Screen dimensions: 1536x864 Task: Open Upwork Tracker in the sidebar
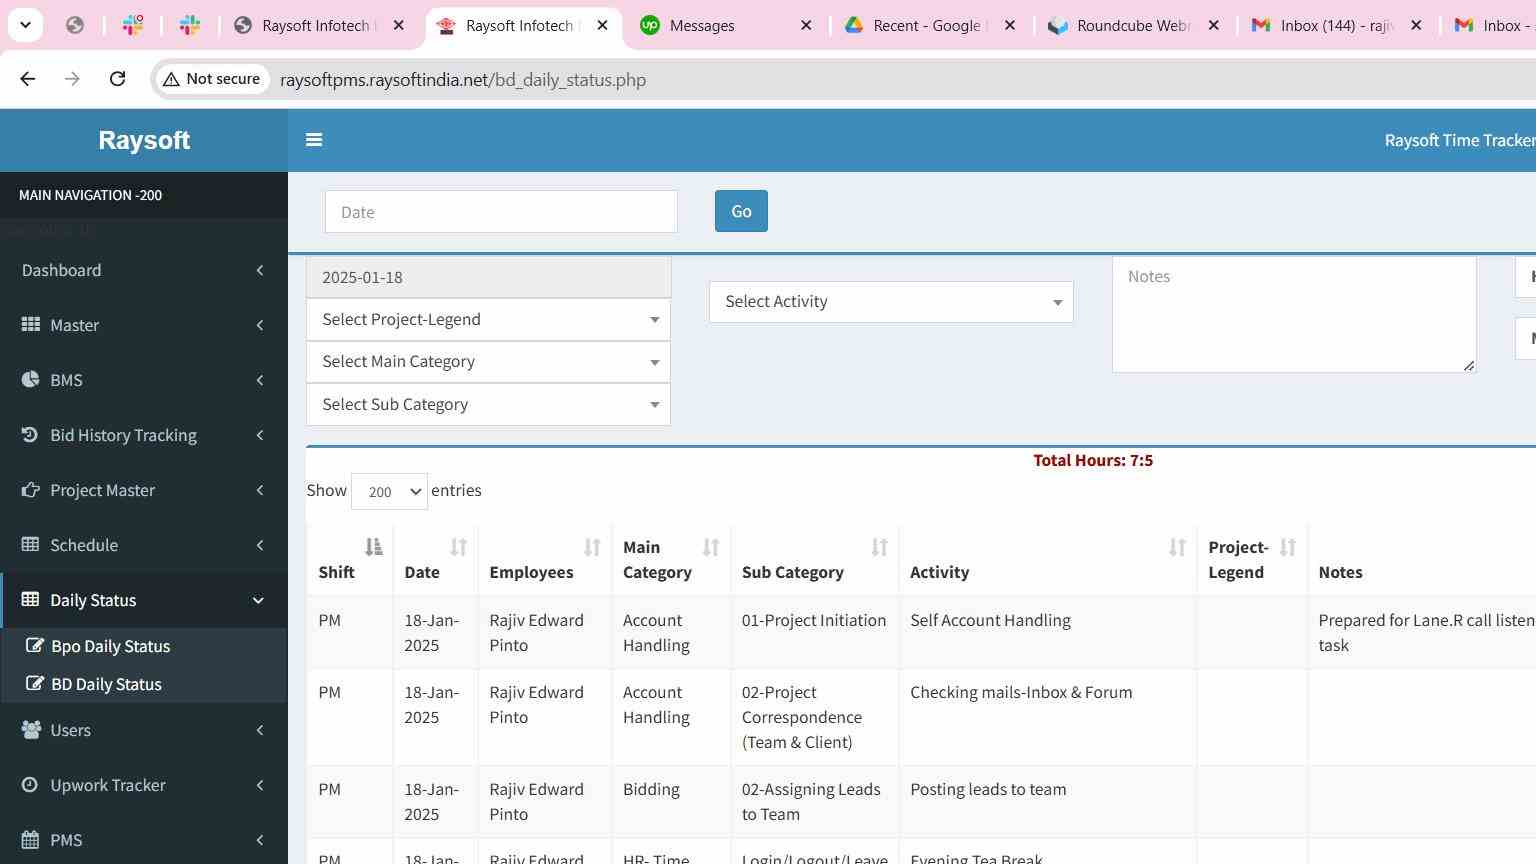[x=144, y=785]
